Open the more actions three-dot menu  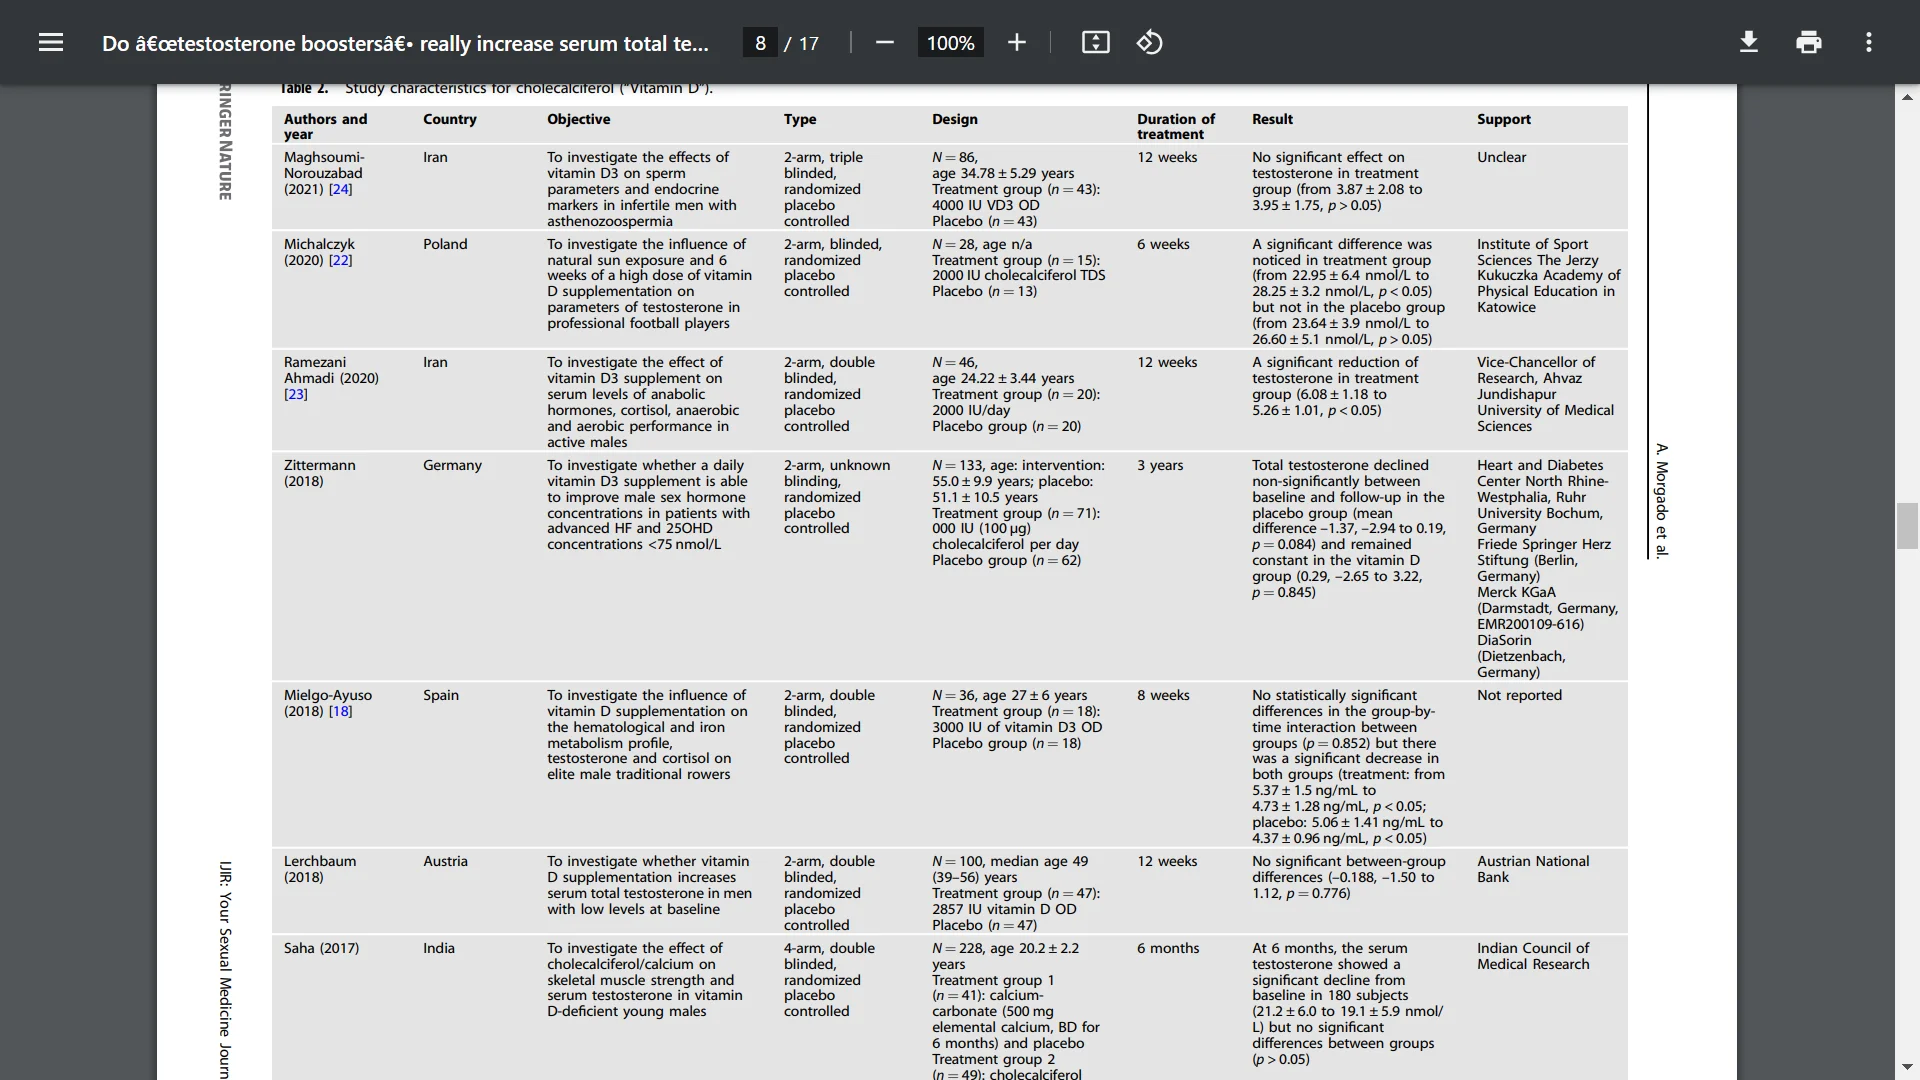1868,42
